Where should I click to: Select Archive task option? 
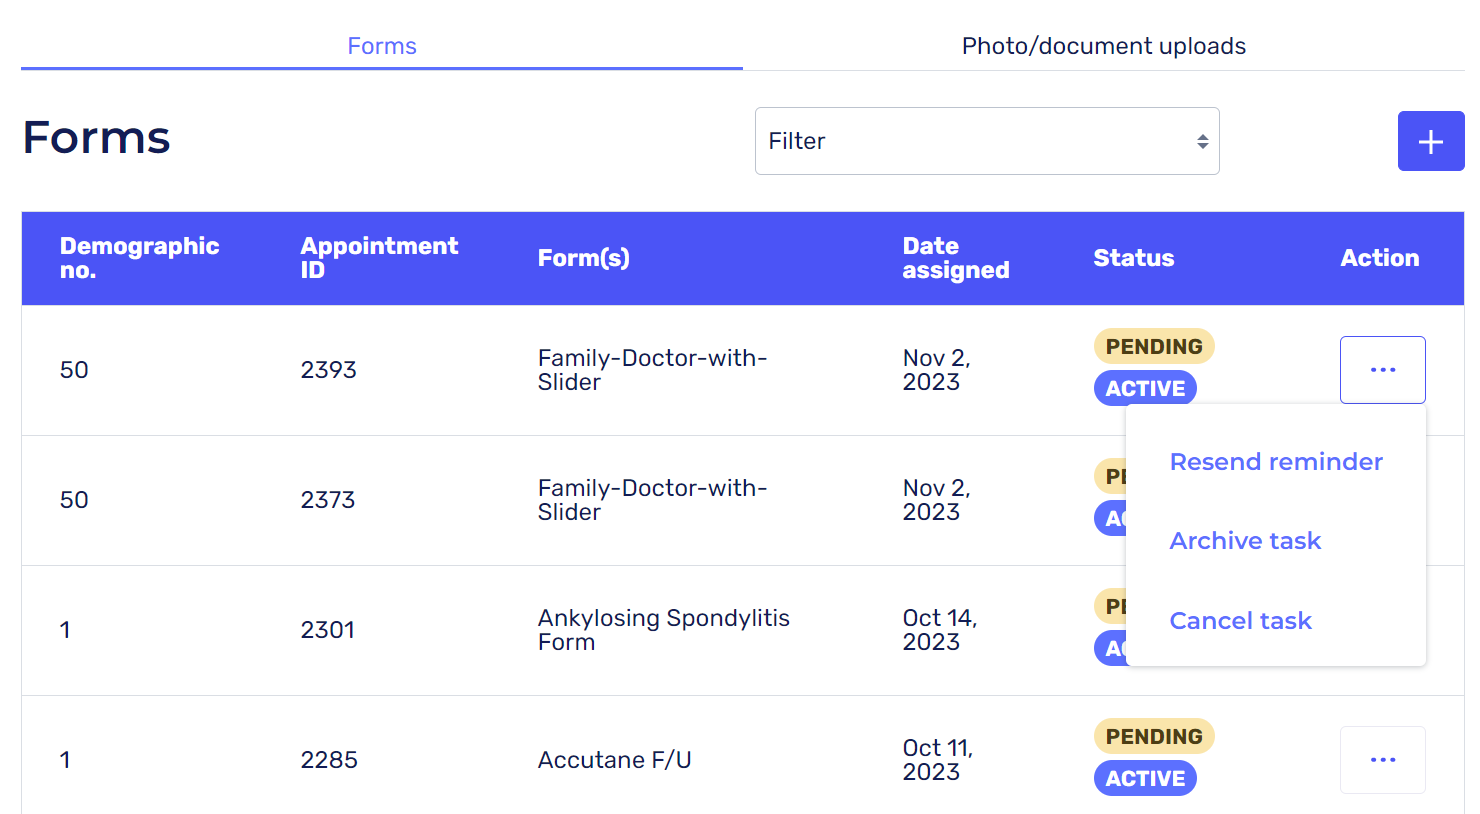pyautogui.click(x=1245, y=541)
